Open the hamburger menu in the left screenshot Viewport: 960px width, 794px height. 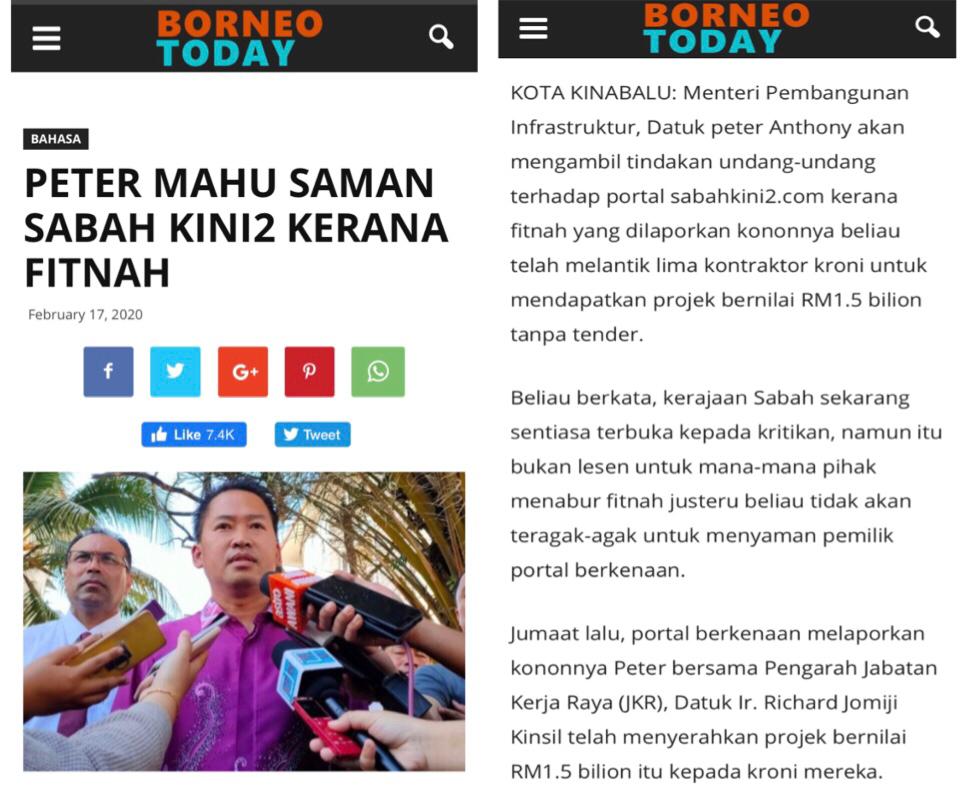[46, 39]
